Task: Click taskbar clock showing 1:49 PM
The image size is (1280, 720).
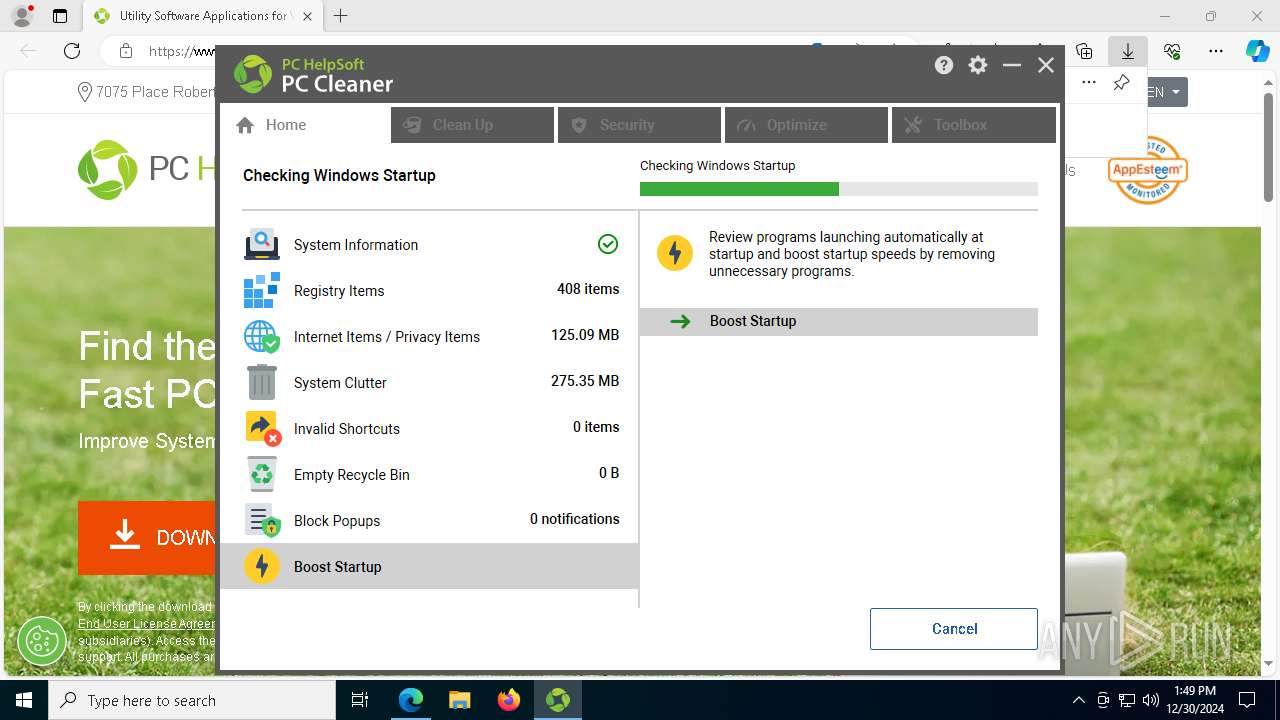Action: point(1195,700)
